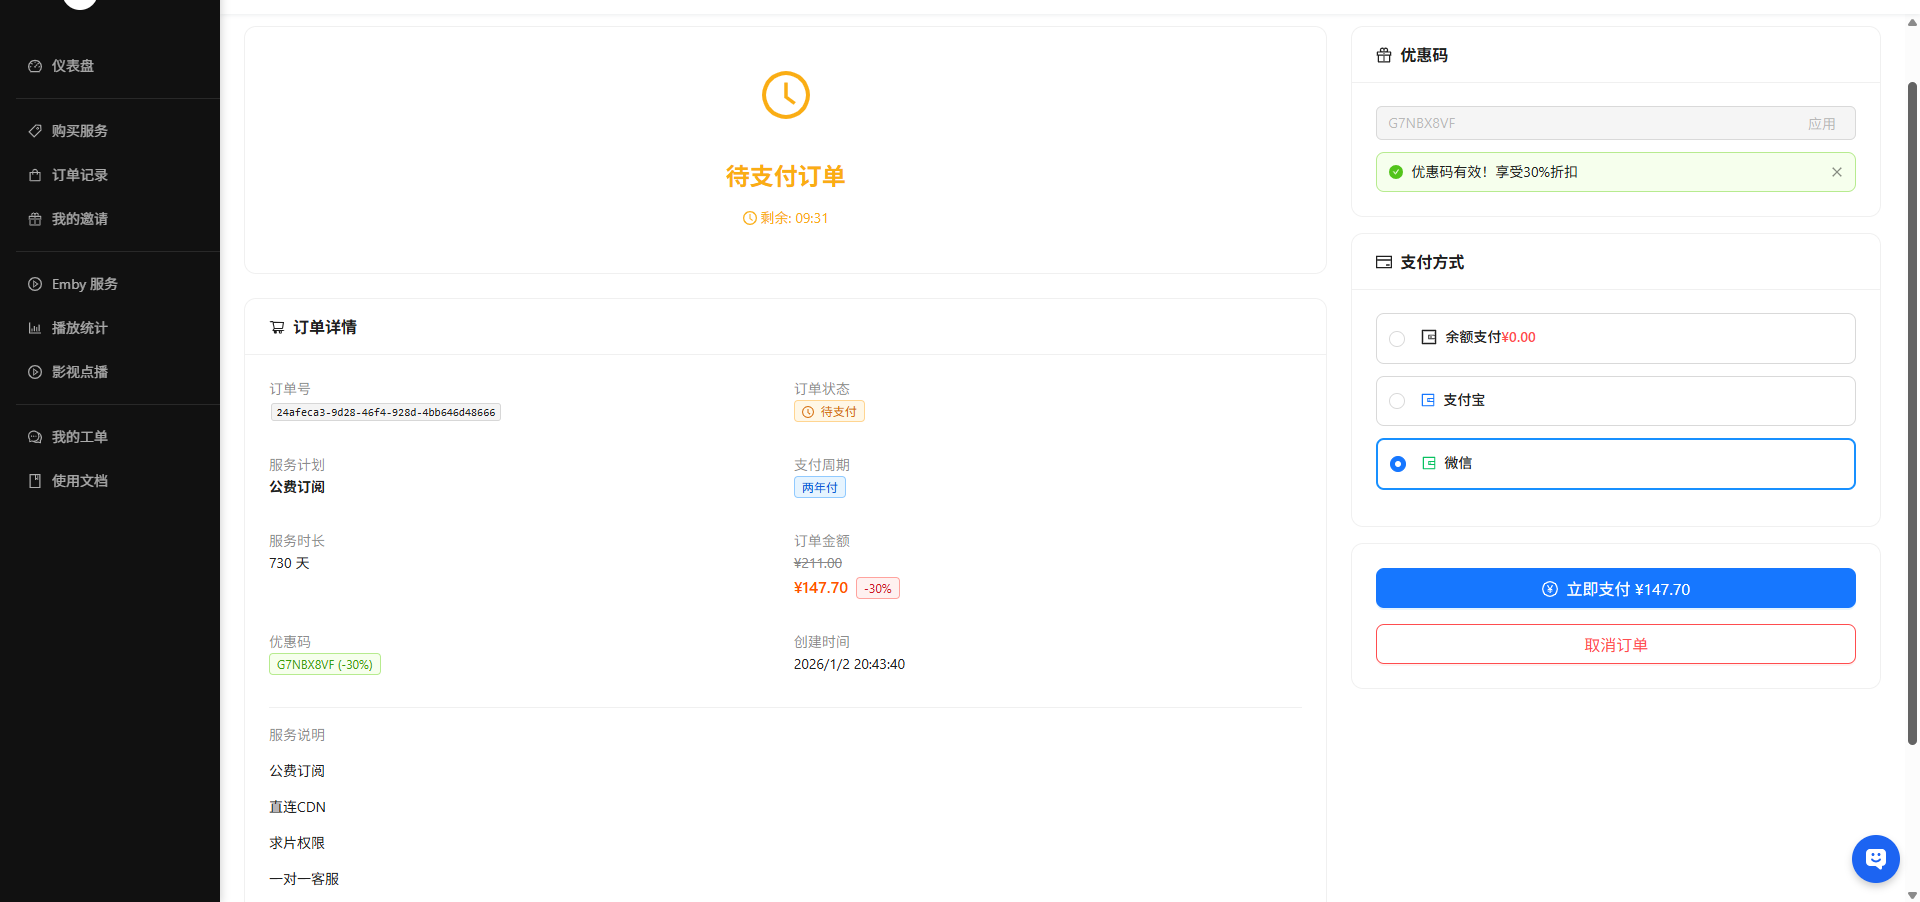
Task: Click the 应用 coupon apply button
Action: coord(1821,124)
